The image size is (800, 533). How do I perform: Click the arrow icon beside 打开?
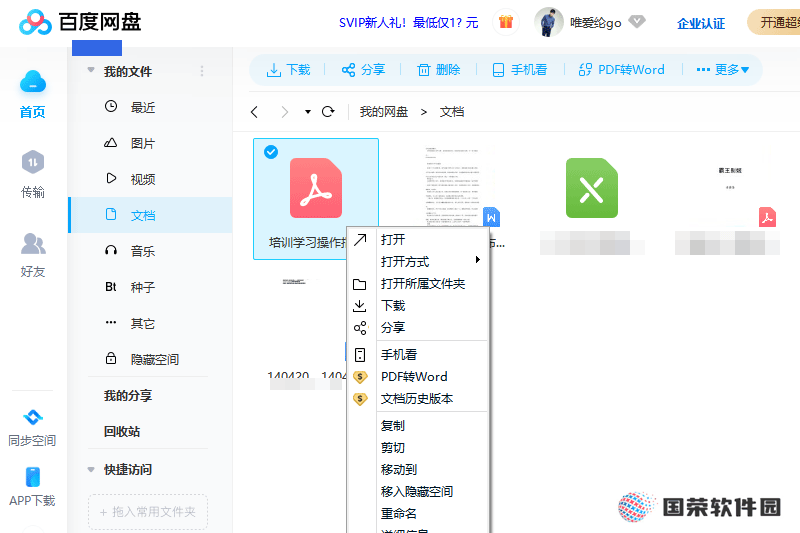pos(360,239)
